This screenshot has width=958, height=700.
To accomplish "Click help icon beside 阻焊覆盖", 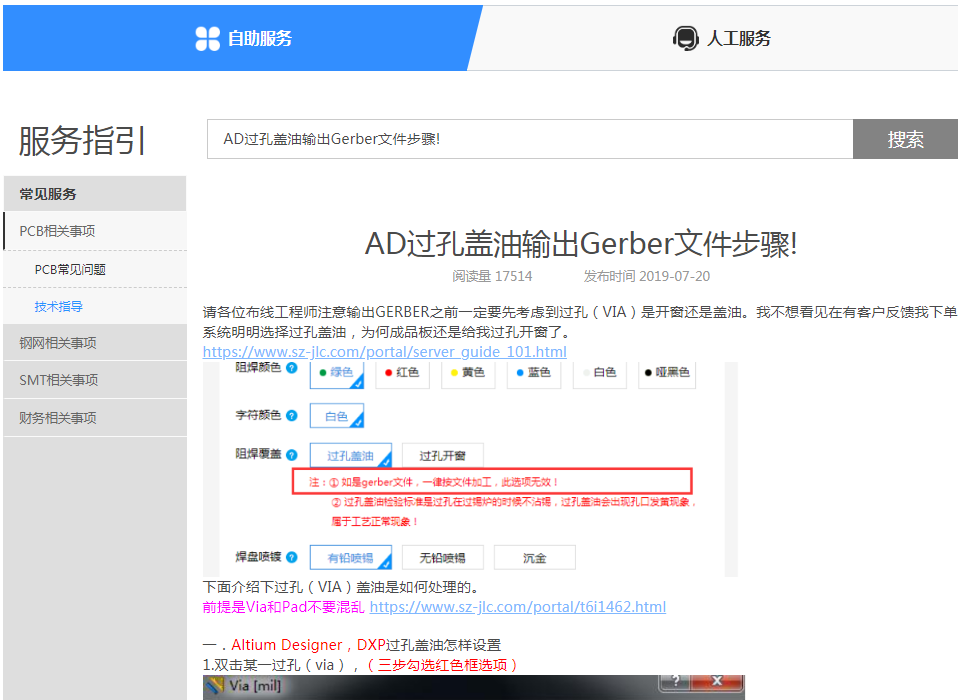I will pos(292,454).
